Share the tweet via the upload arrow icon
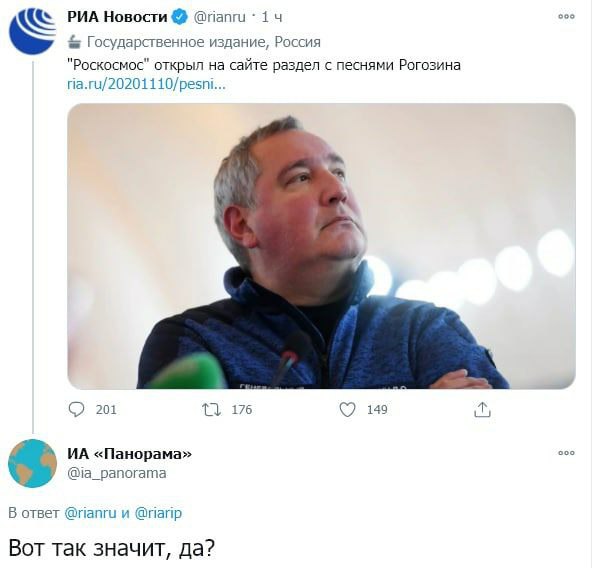The height and width of the screenshot is (568, 595). click(482, 410)
